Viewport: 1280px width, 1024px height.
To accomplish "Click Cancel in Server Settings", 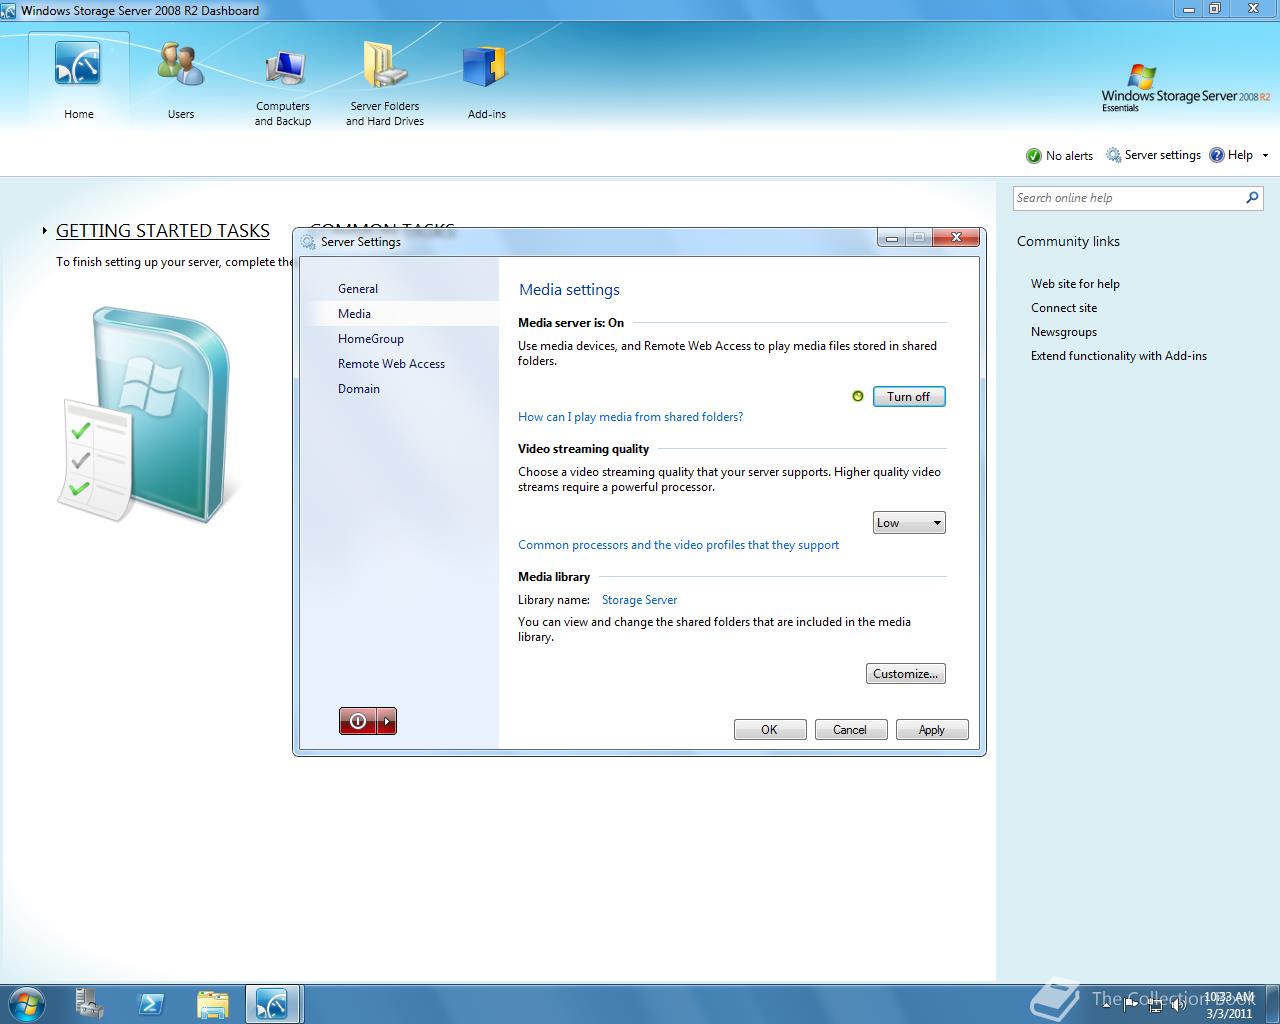I will point(851,730).
